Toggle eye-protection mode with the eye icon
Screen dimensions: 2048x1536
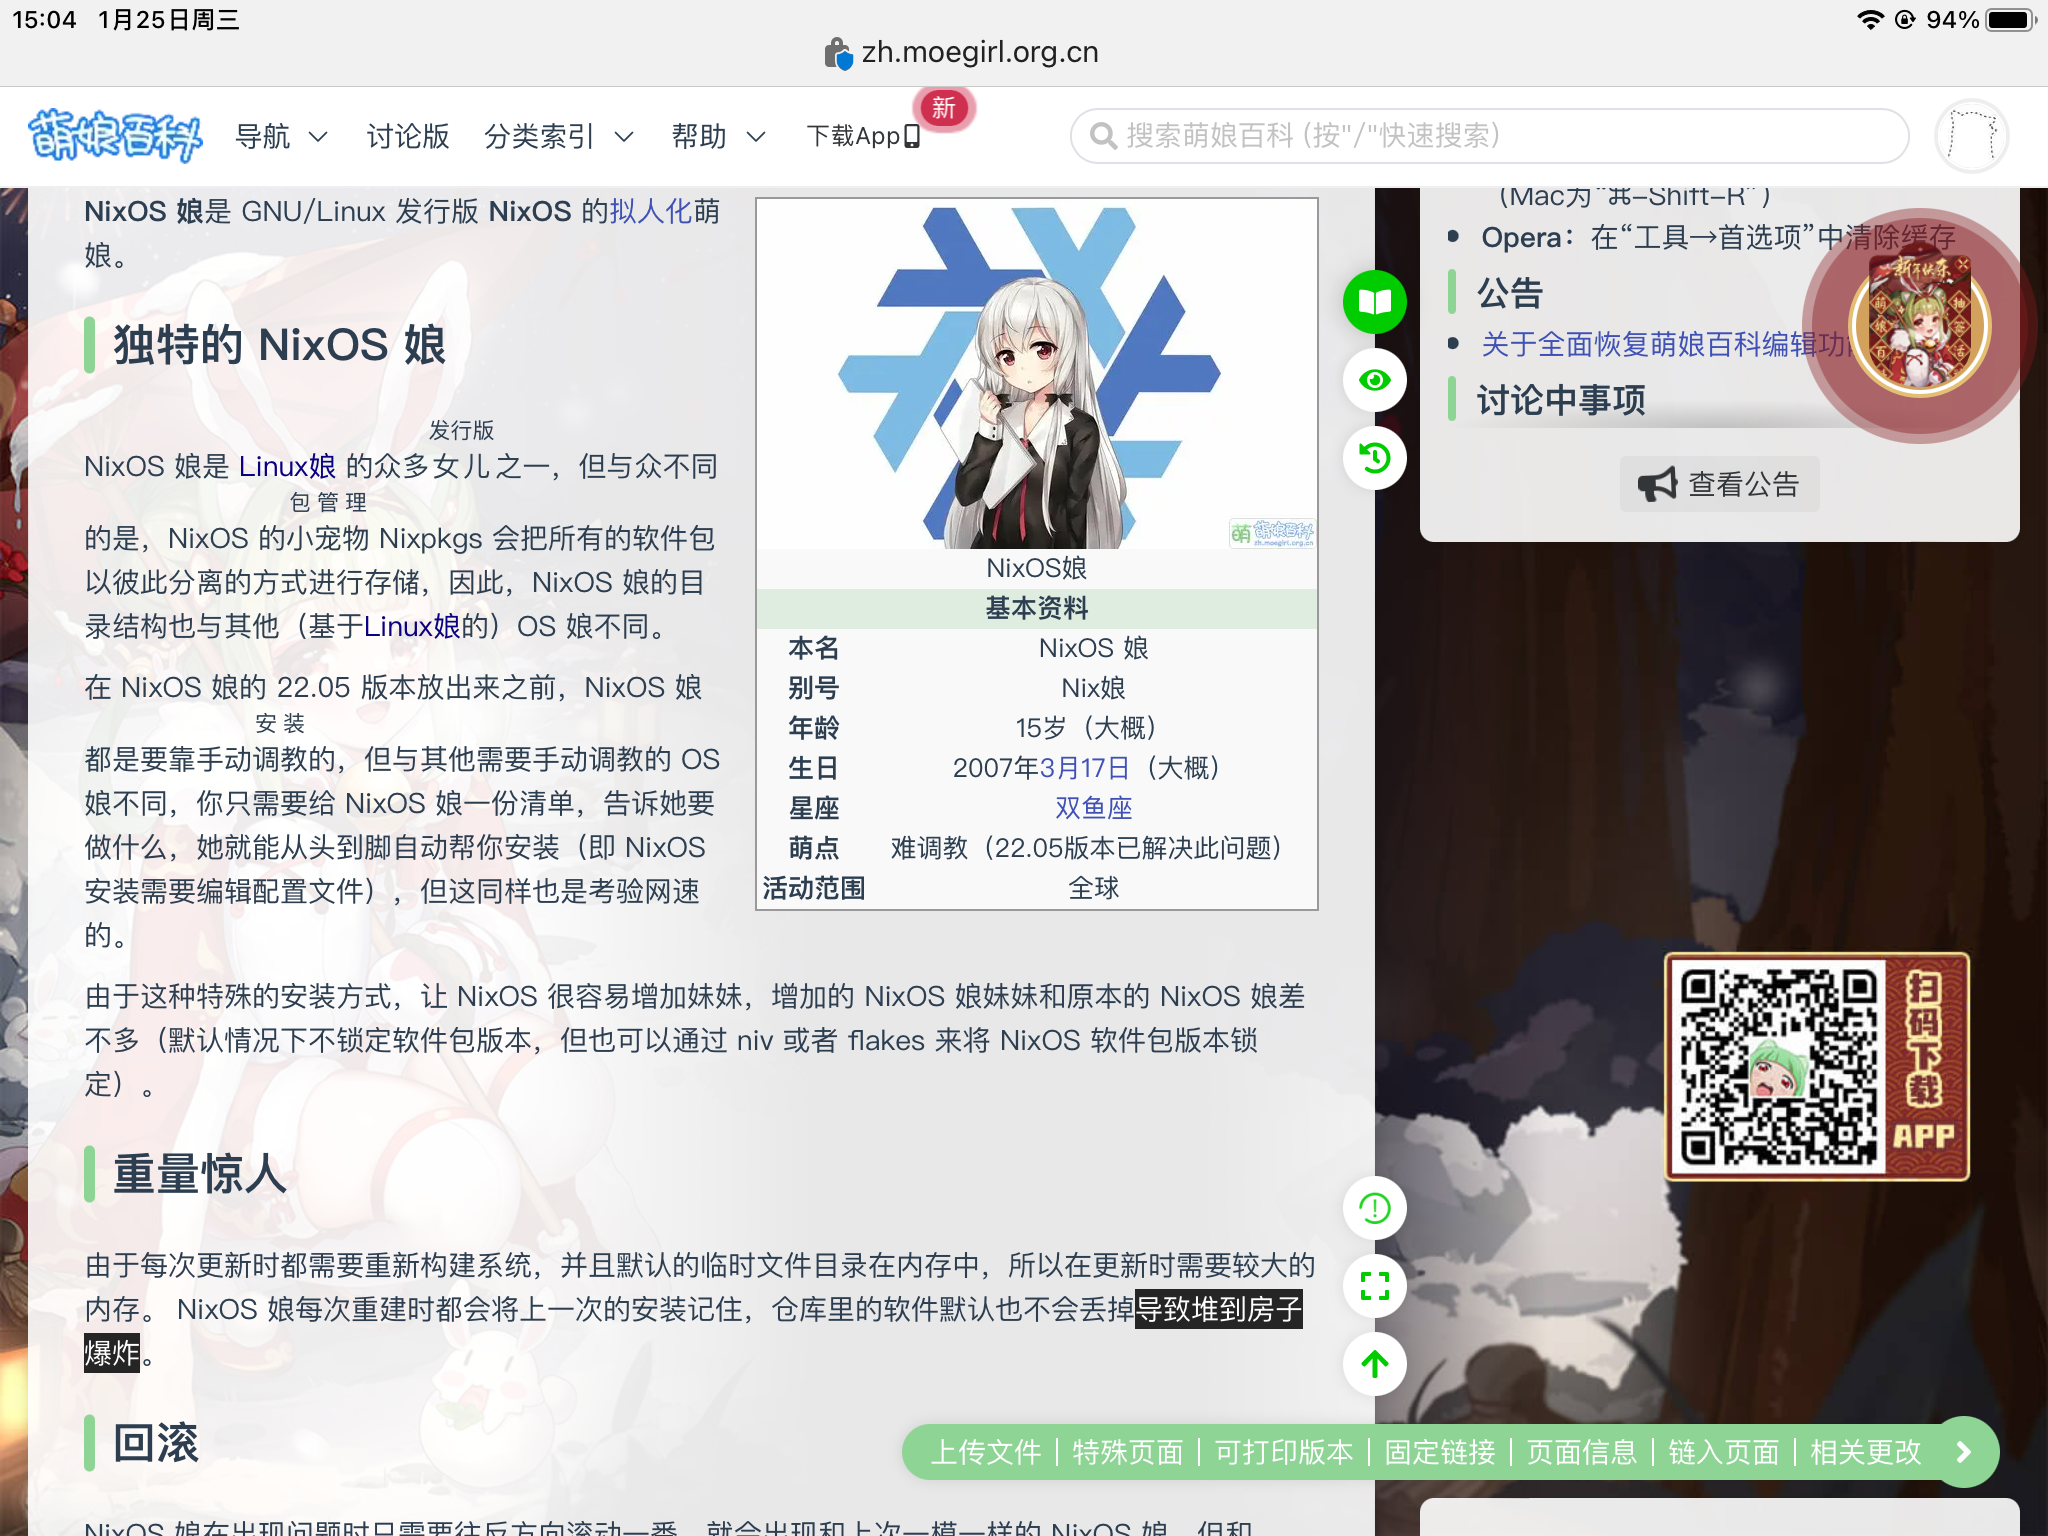tap(1375, 381)
